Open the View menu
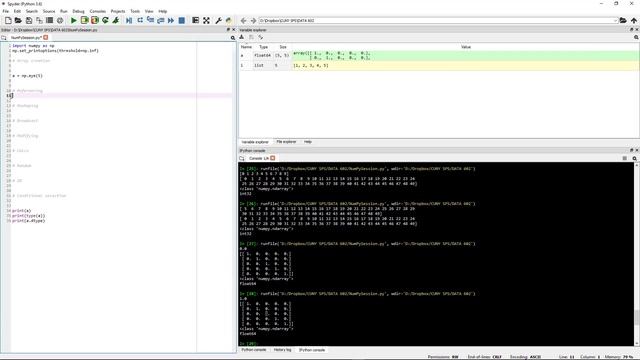The height and width of the screenshot is (360, 640). click(x=149, y=11)
